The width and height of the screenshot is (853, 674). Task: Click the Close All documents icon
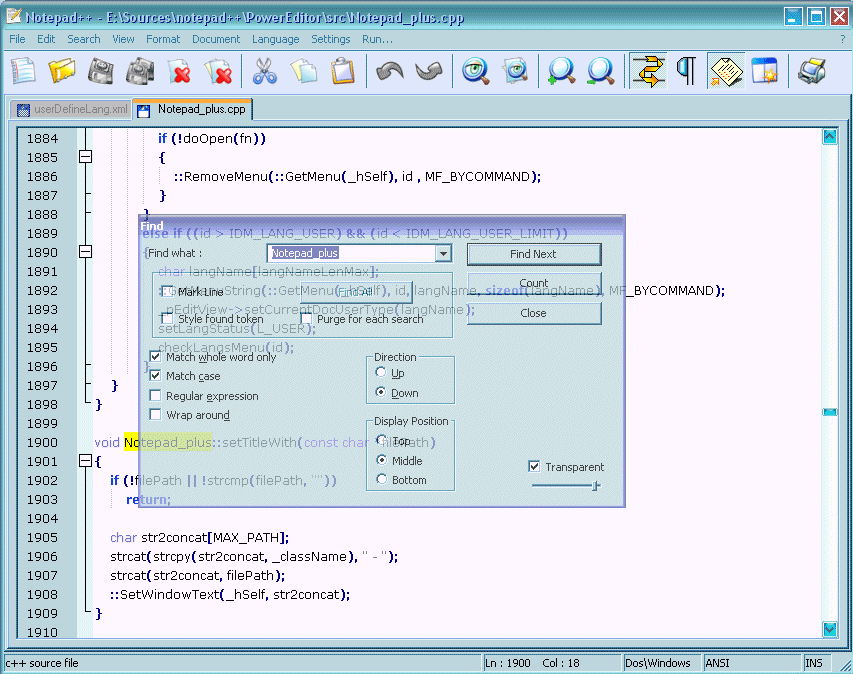point(218,71)
